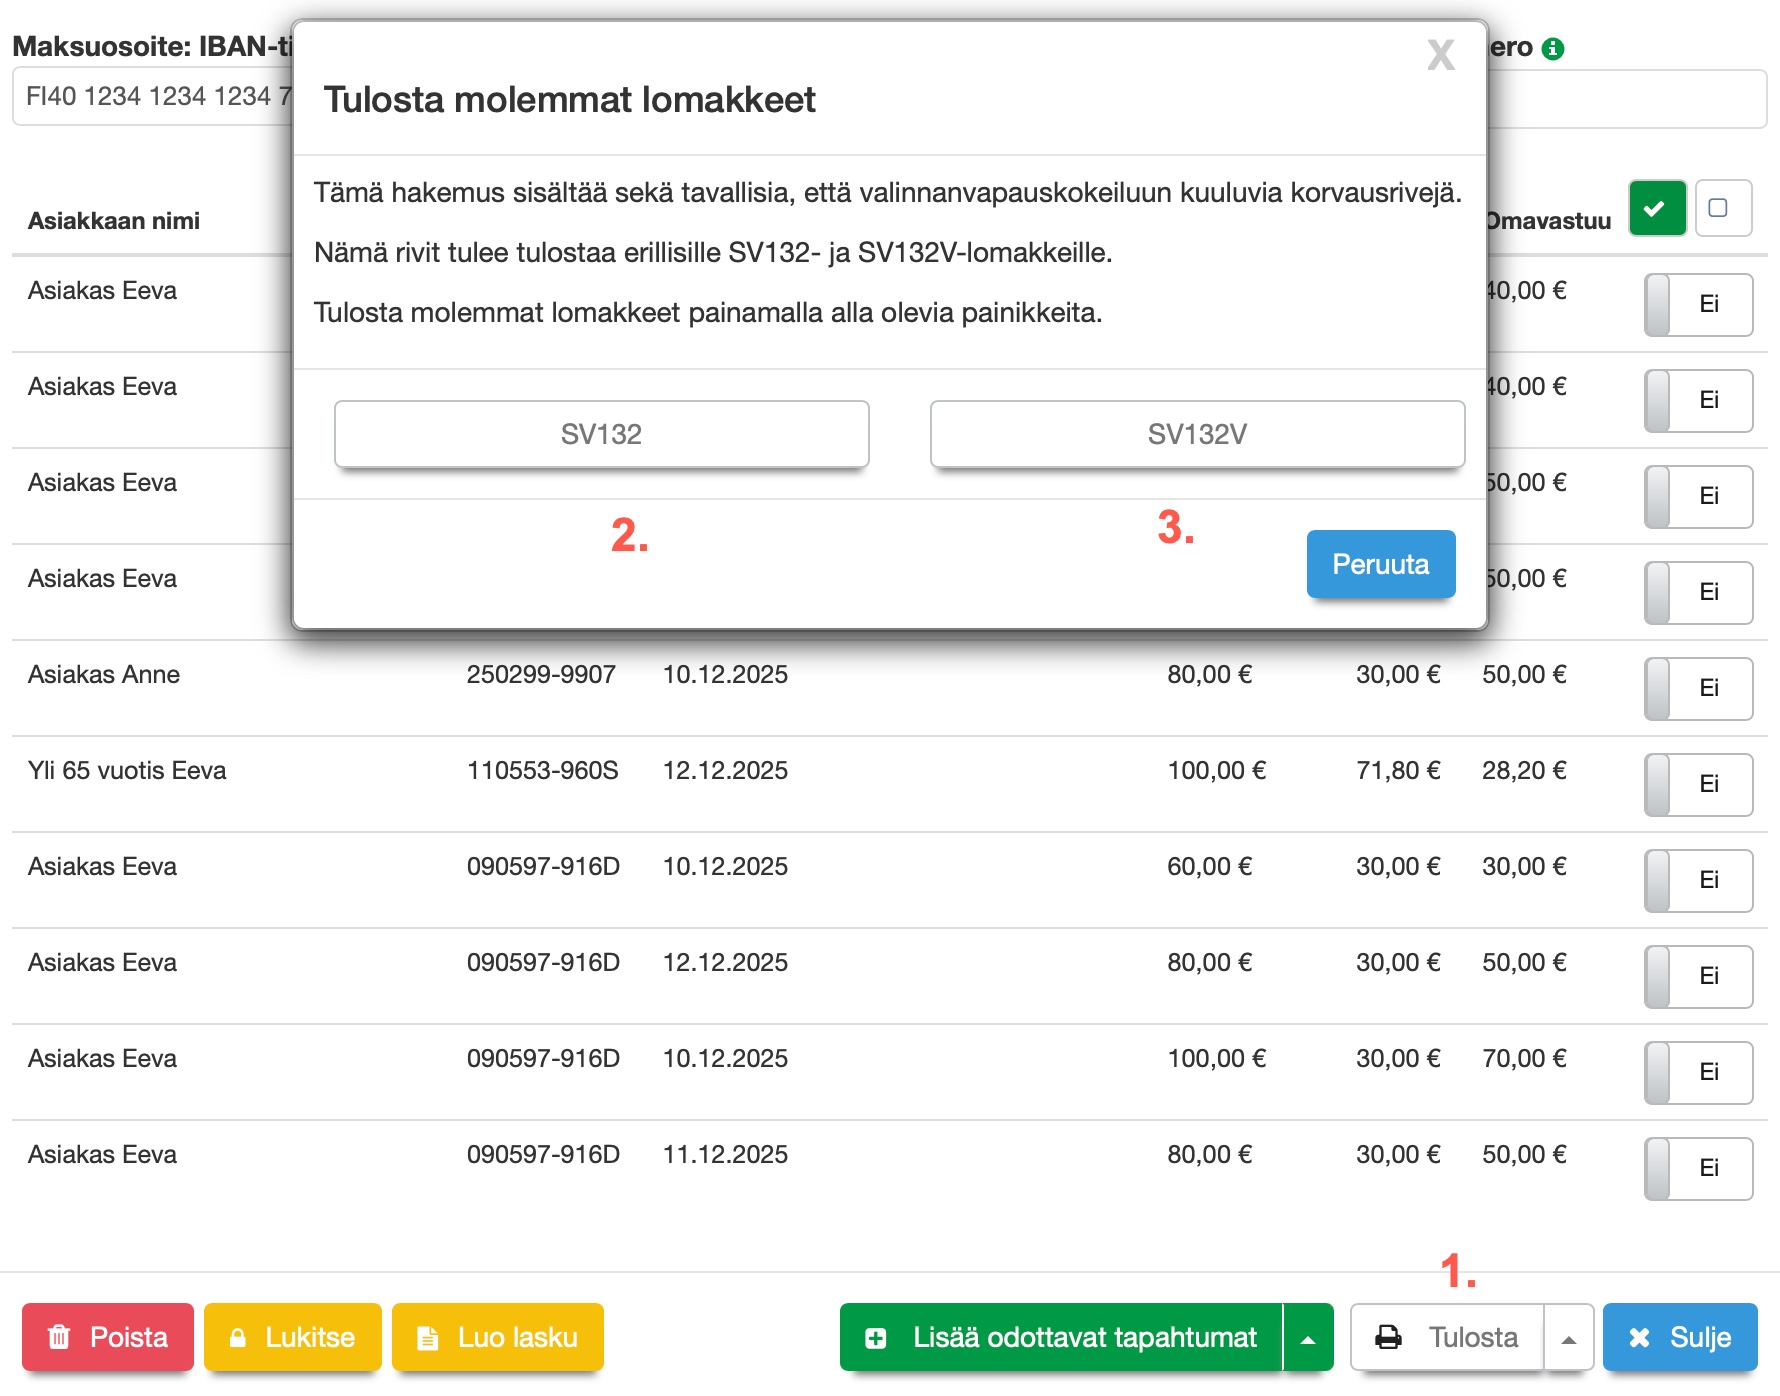Click the trash icon on Poista button
The image size is (1780, 1396).
tap(60, 1337)
